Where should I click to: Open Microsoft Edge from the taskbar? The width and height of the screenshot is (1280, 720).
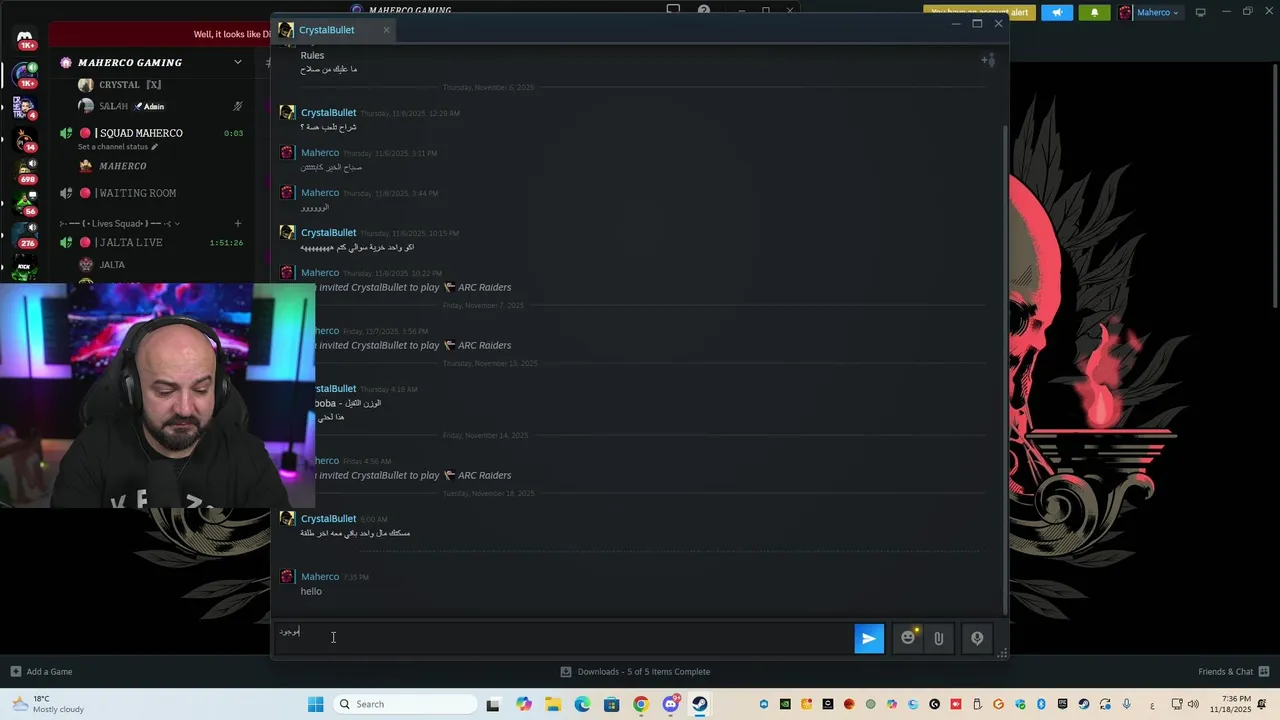[x=582, y=704]
